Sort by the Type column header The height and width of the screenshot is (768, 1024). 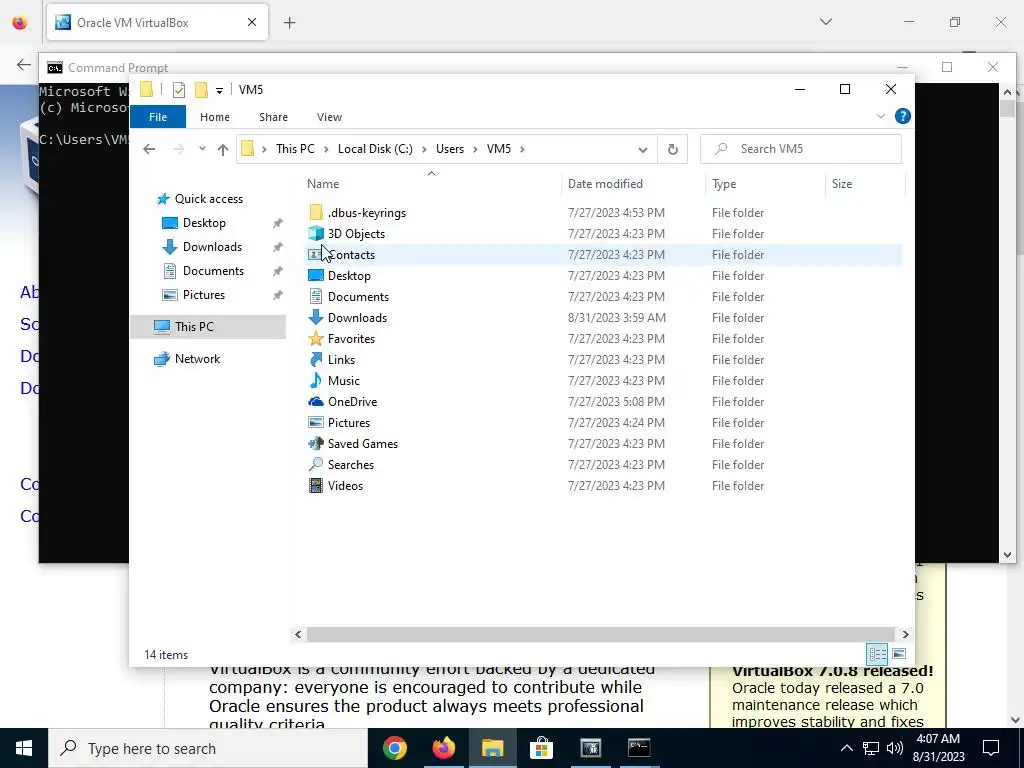pyautogui.click(x=765, y=184)
